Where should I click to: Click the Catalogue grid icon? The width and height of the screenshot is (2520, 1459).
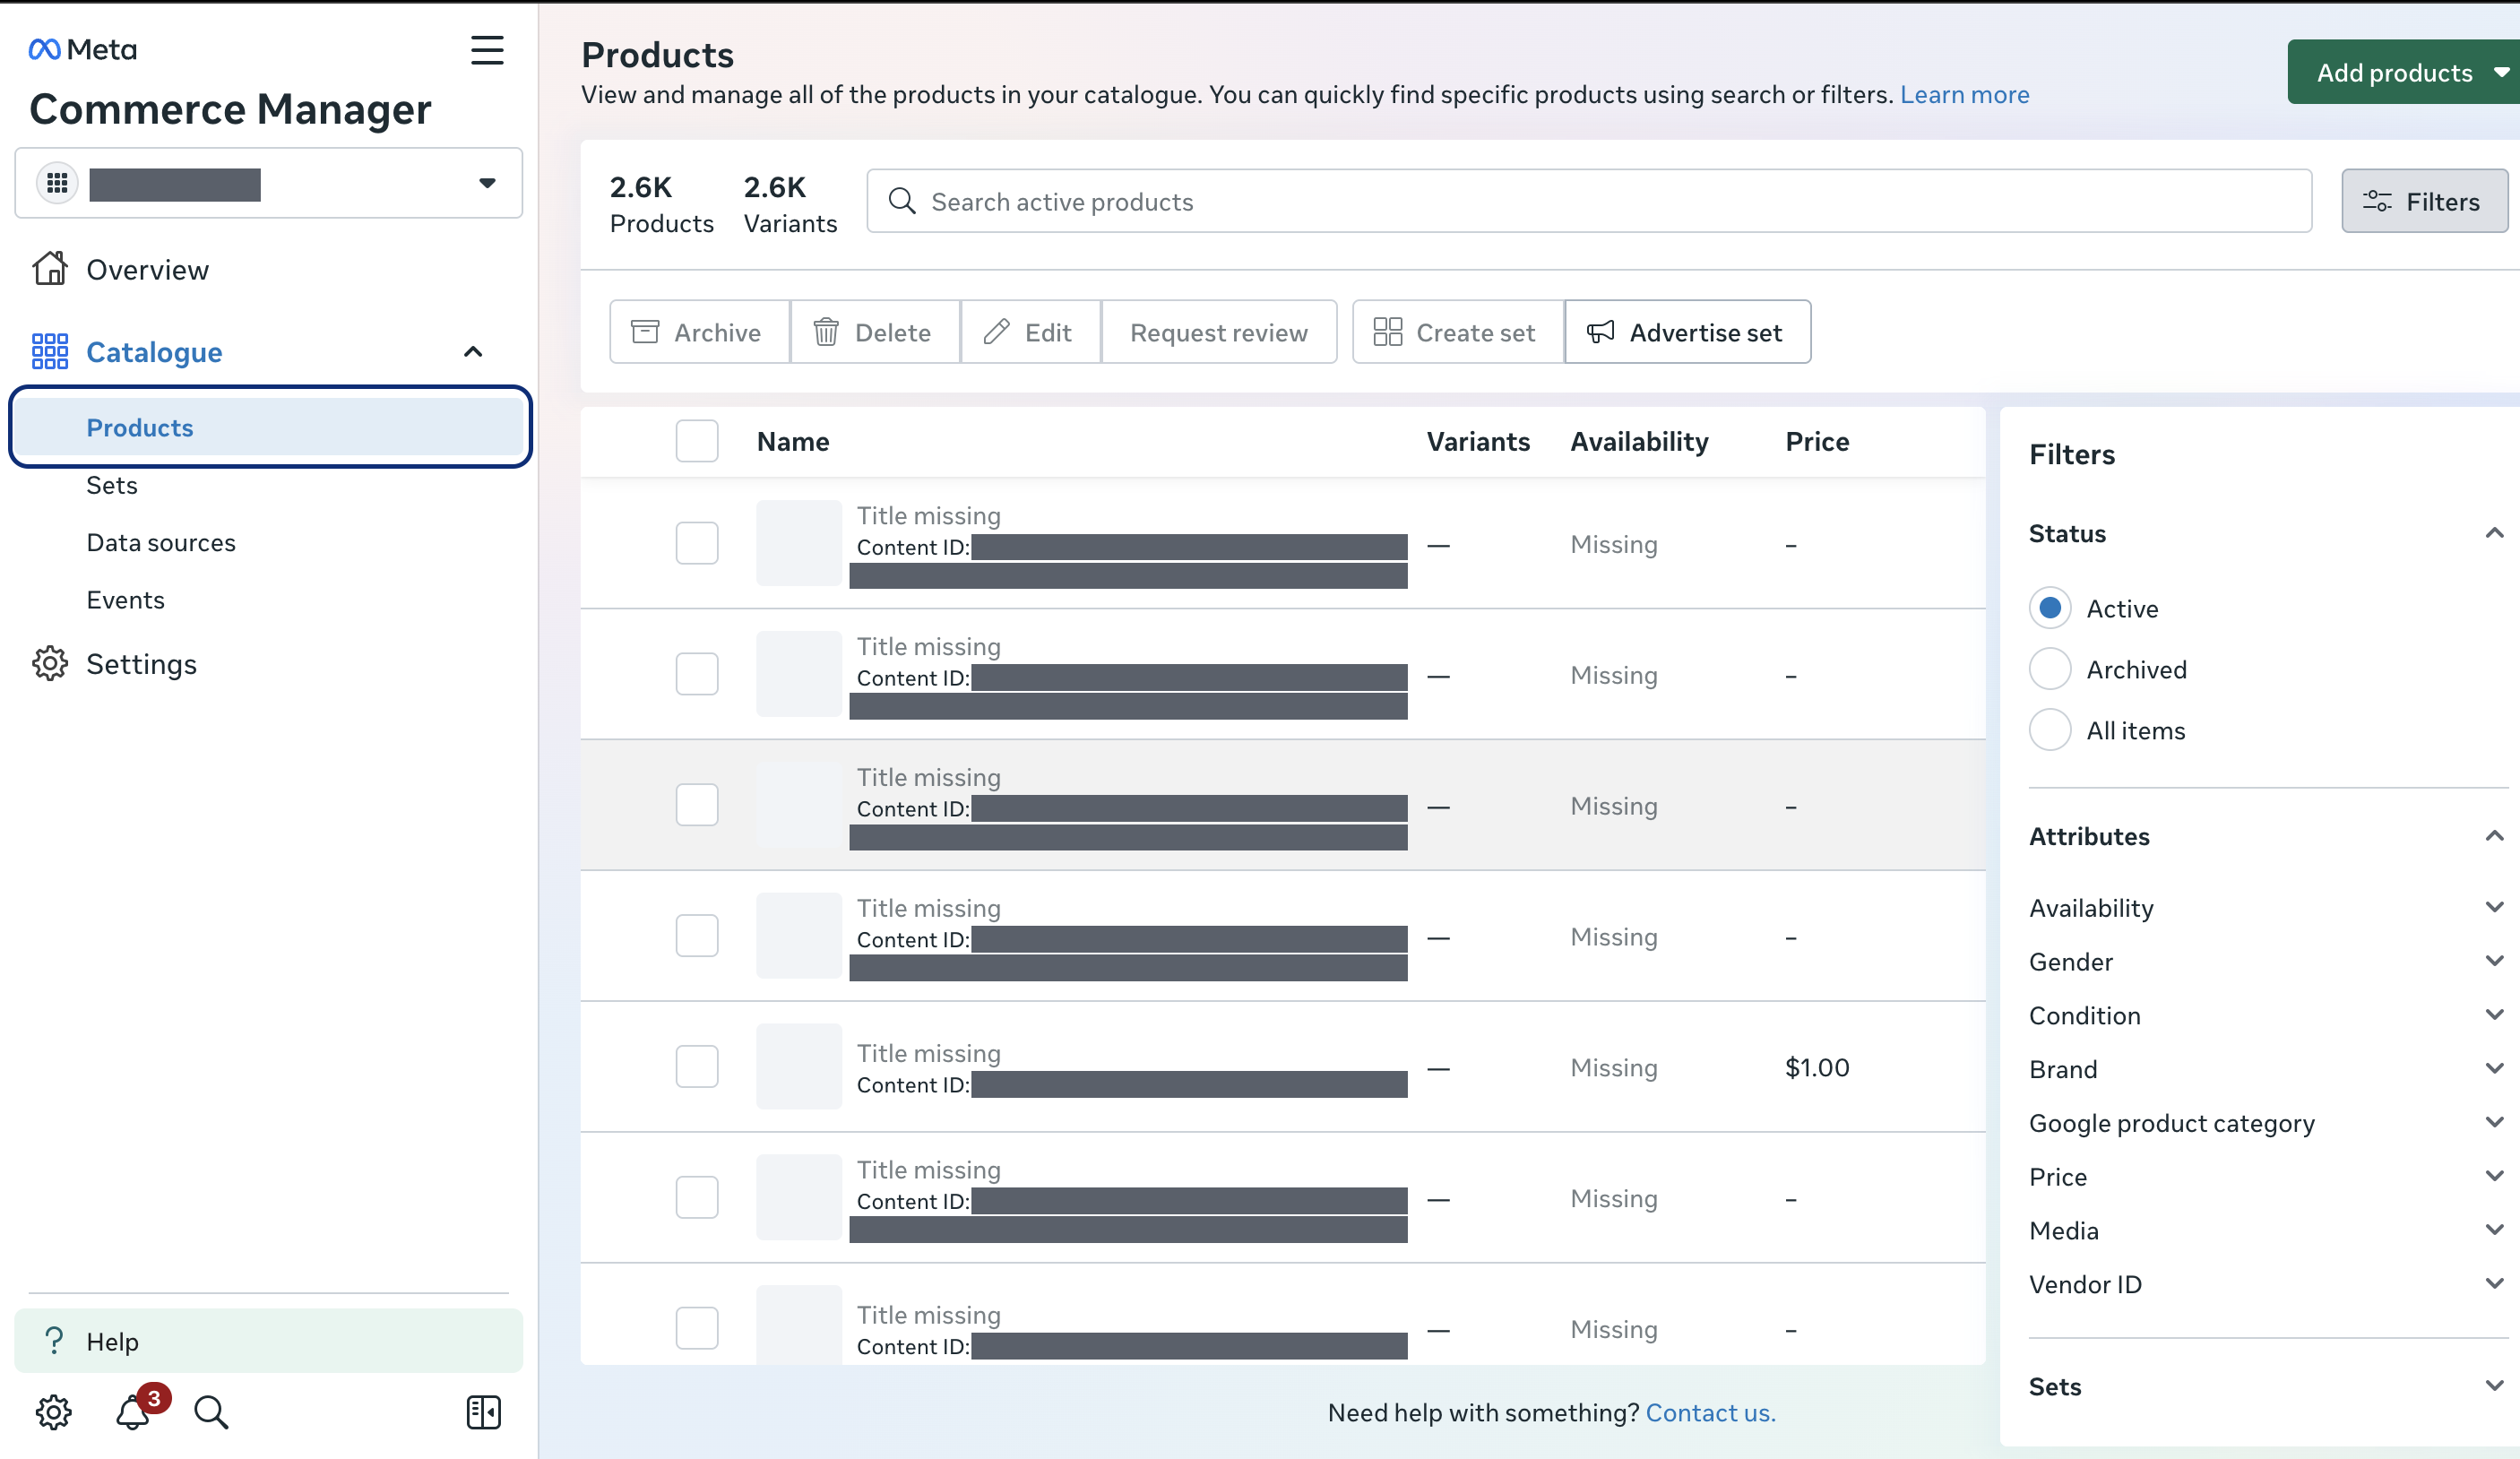[50, 352]
